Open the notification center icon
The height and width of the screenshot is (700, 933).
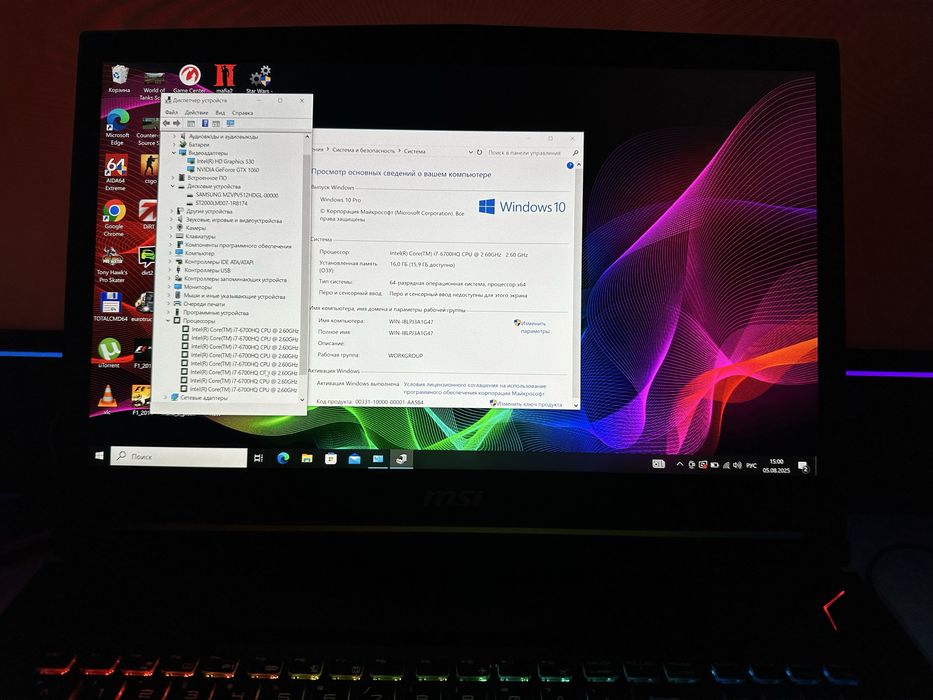[803, 466]
